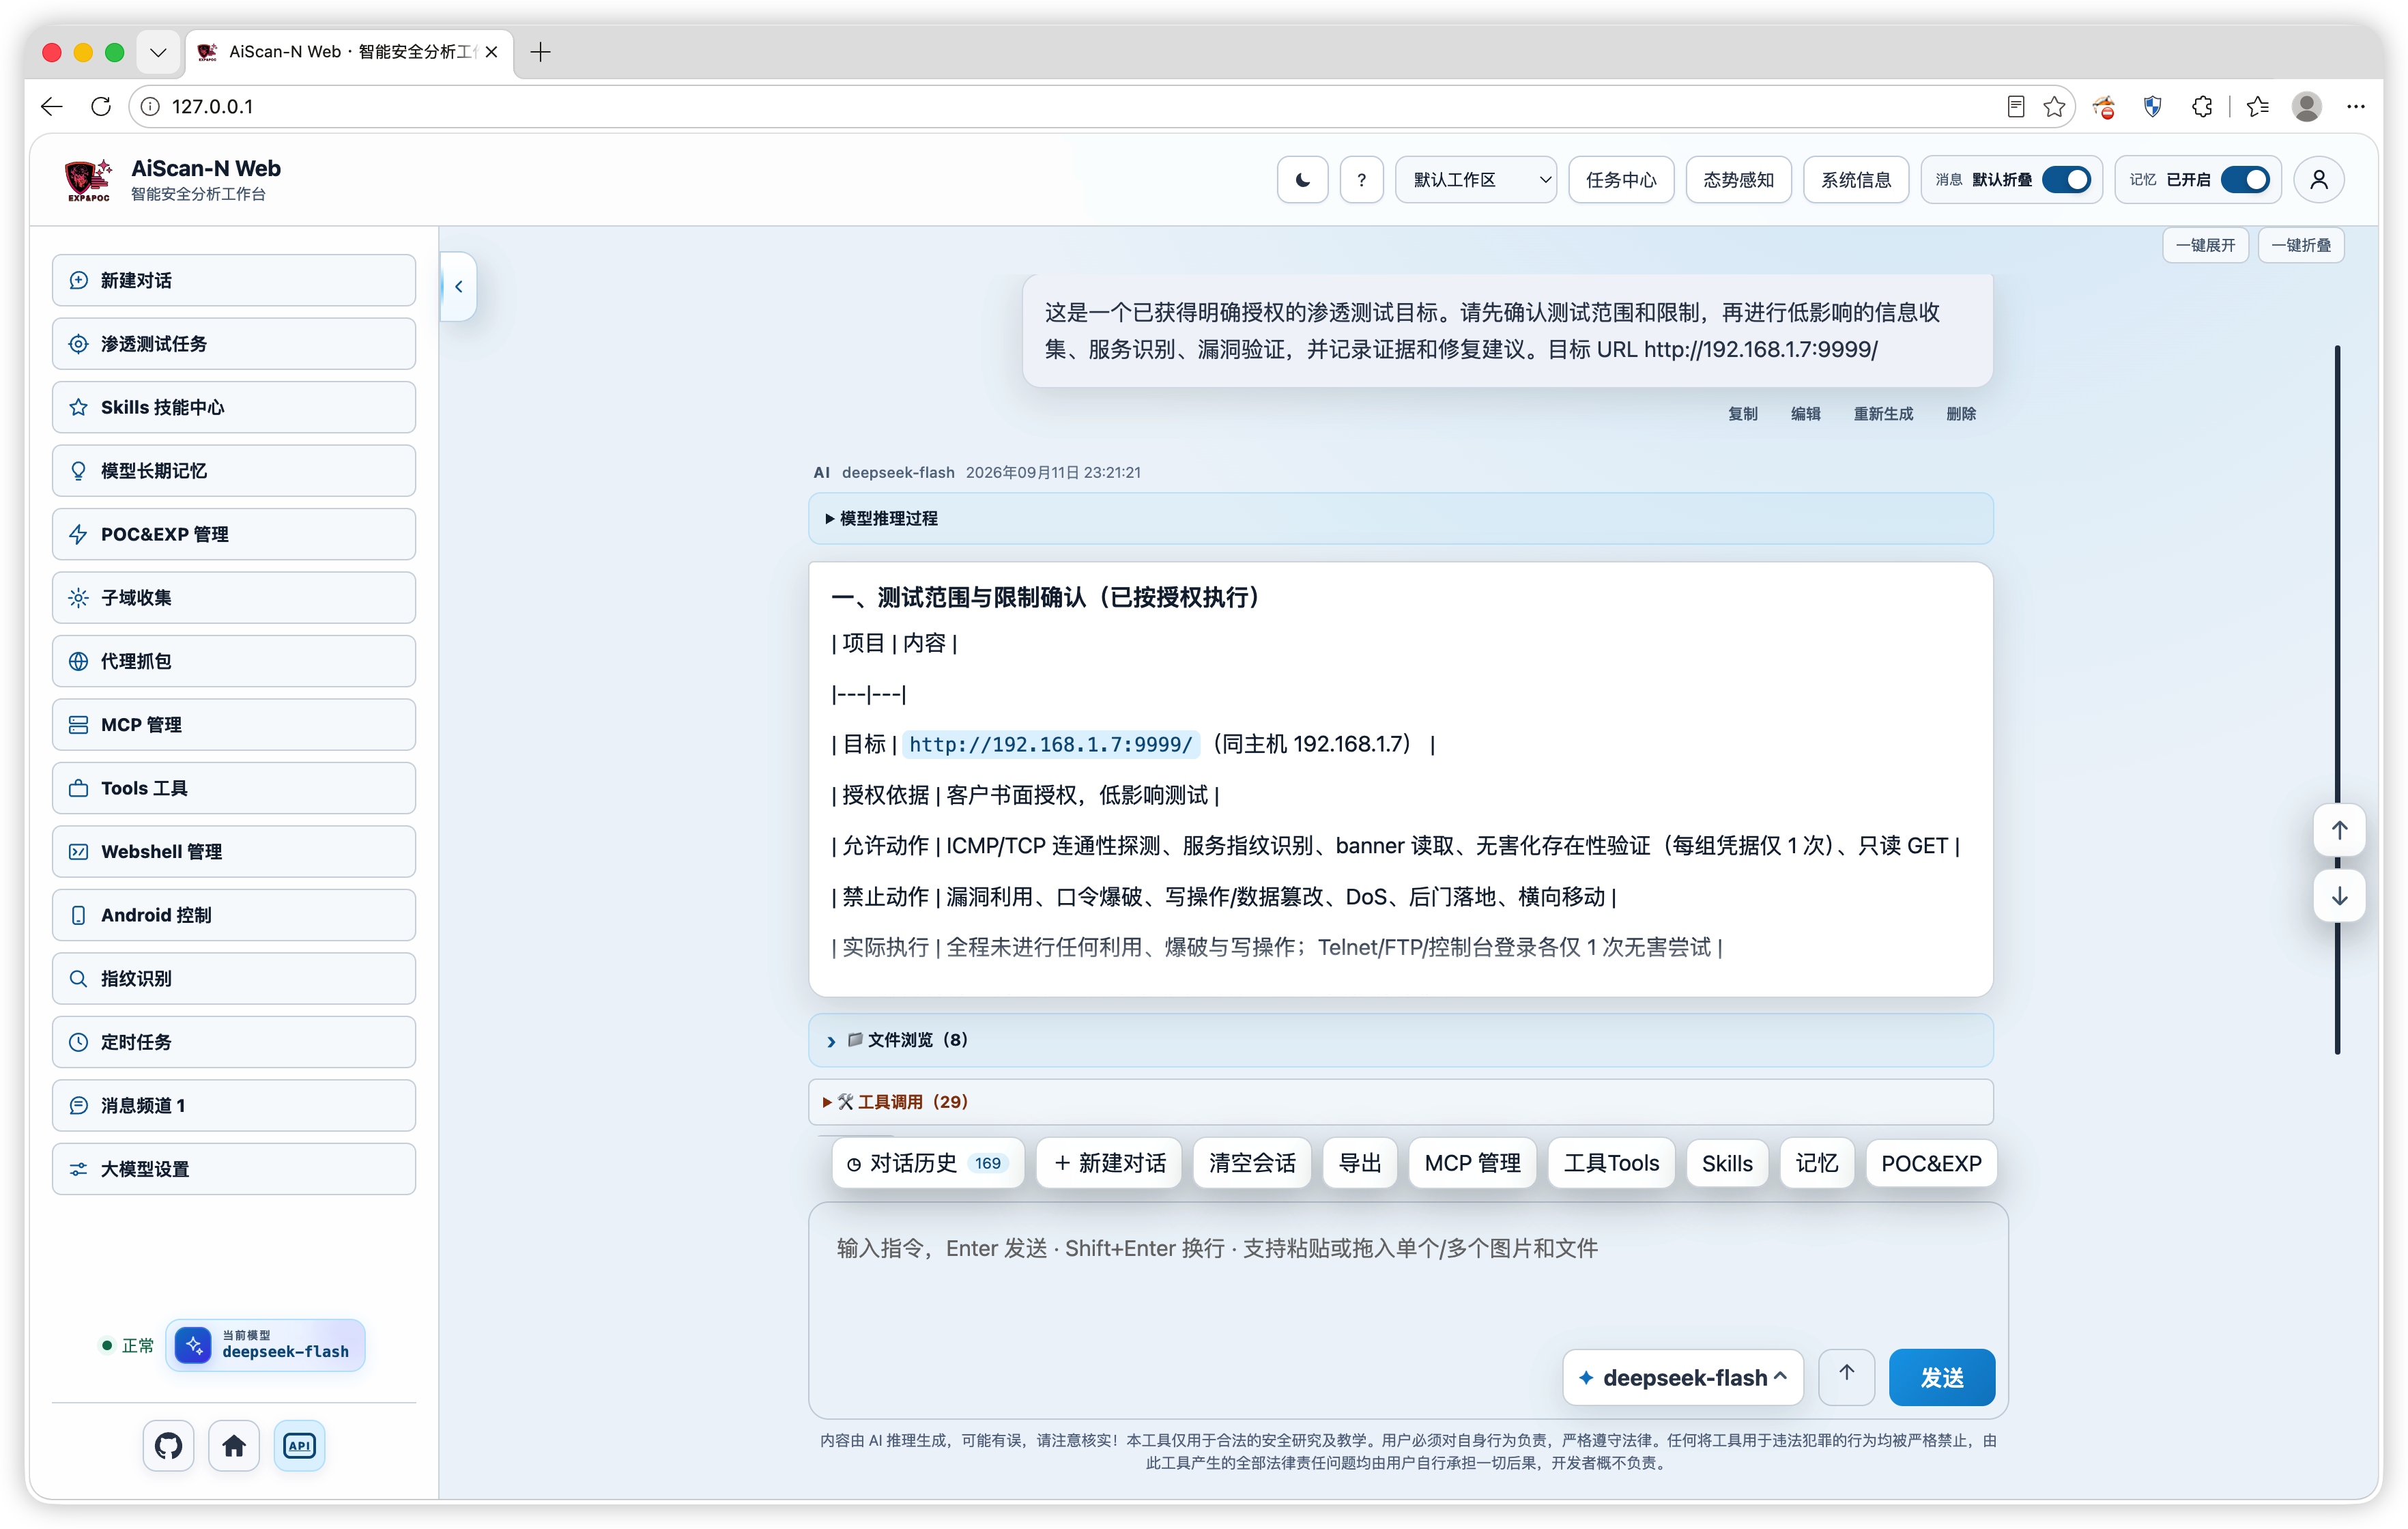Toggle the 消息 默认折叠 switch
The width and height of the screenshot is (2408, 1529).
pyautogui.click(x=2066, y=180)
